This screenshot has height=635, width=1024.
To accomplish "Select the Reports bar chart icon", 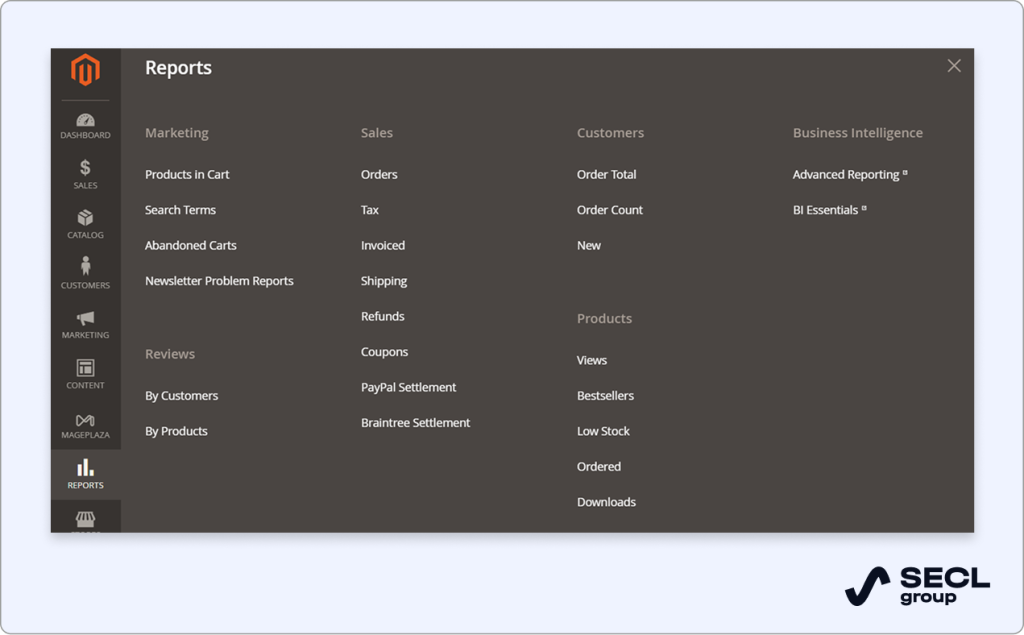I will click(85, 474).
